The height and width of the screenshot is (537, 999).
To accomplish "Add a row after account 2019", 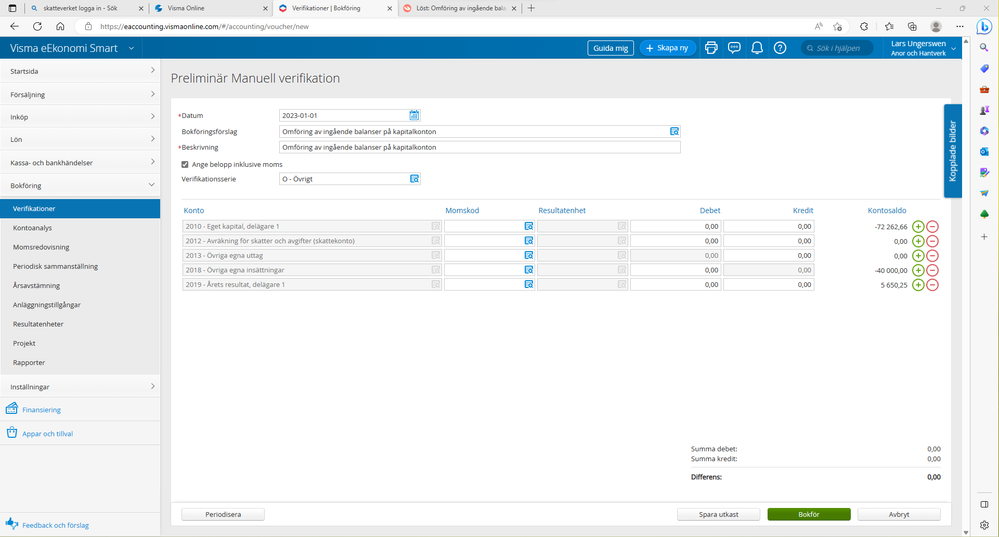I will pyautogui.click(x=918, y=285).
